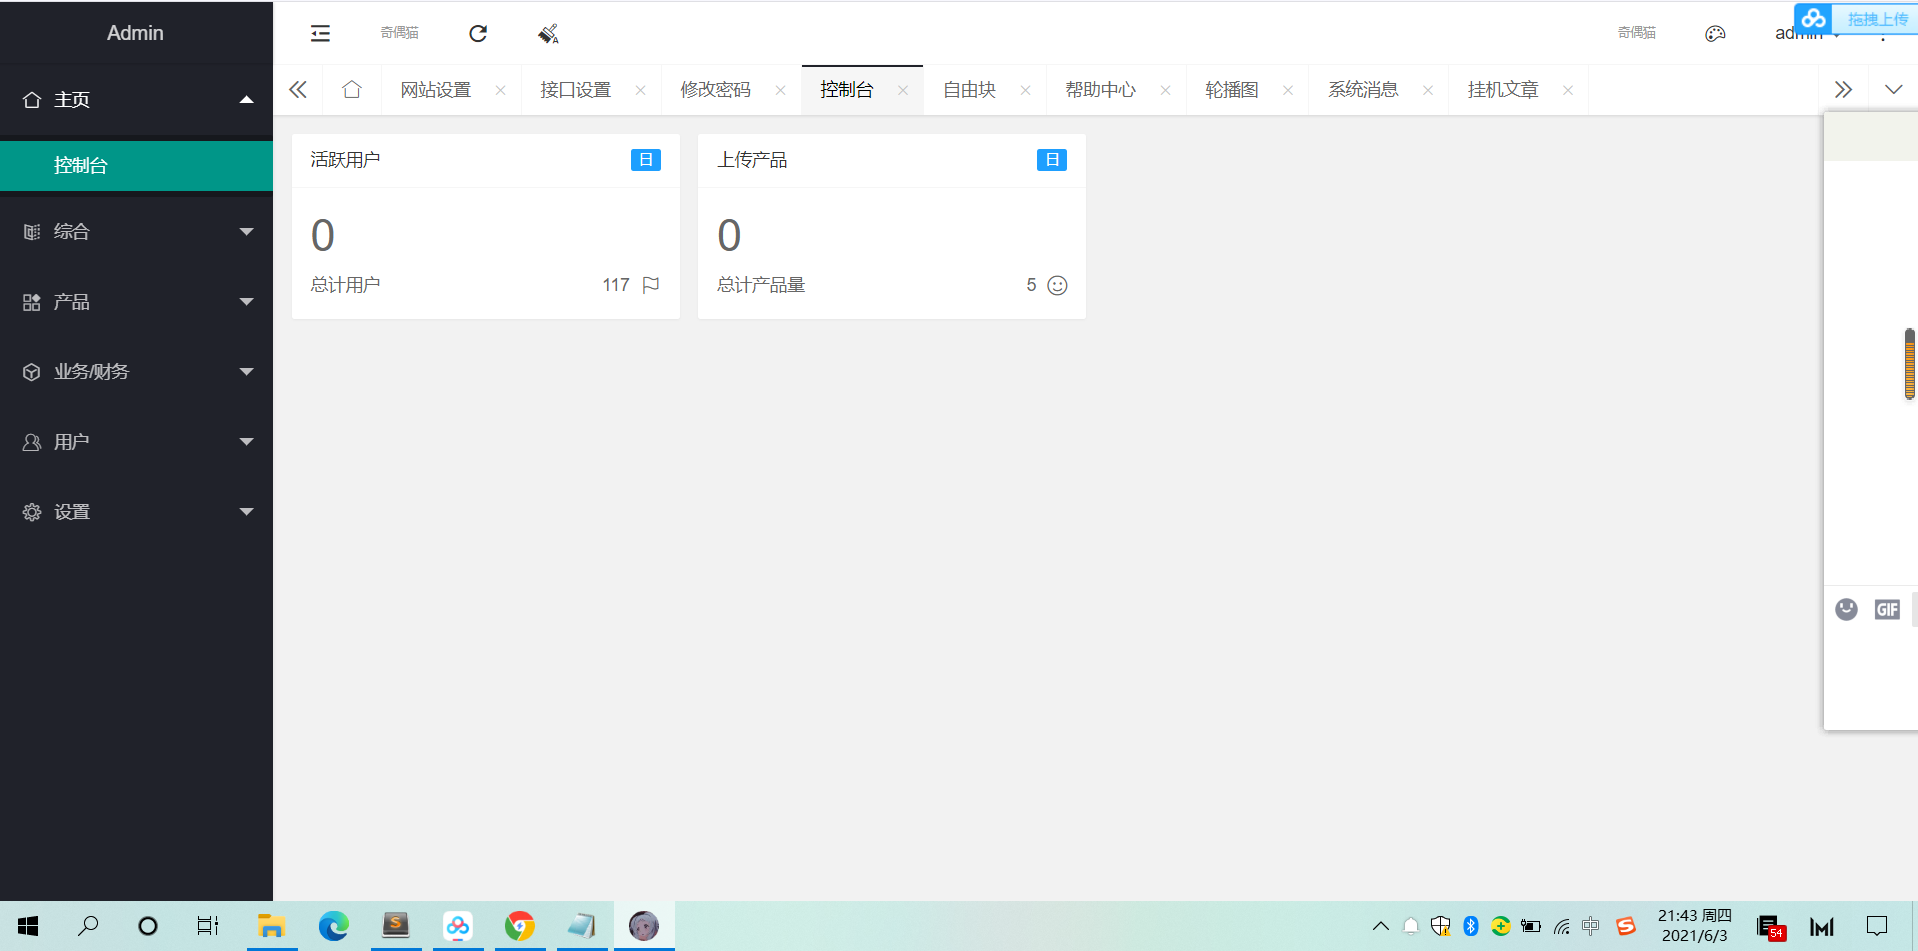
Task: Click the refresh icon in top toolbar
Action: (478, 33)
